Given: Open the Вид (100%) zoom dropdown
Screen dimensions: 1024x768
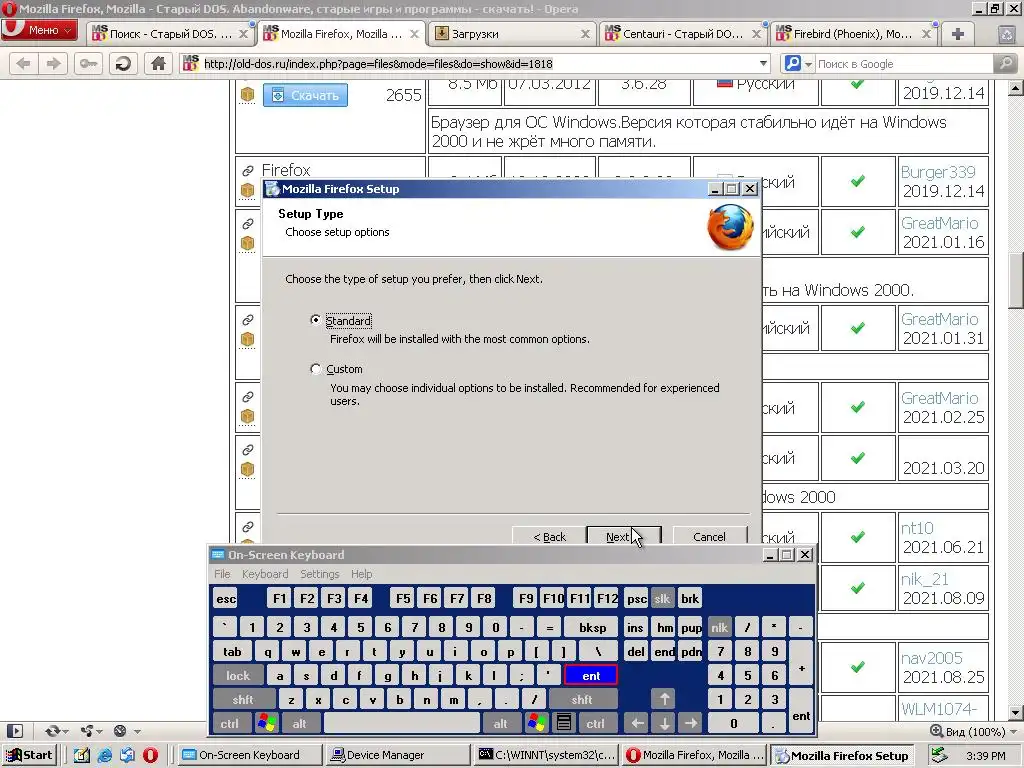Looking at the screenshot, I should point(1014,731).
